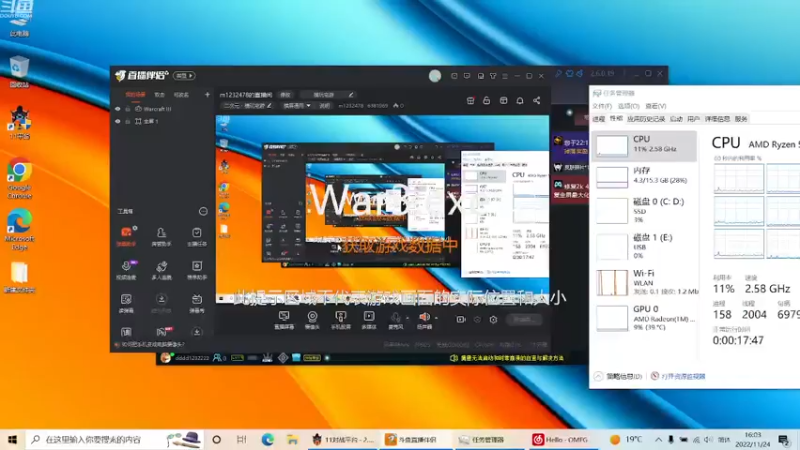800x450 pixels.
Task: Open the 选项(O) menu in Task Manager
Action: pyautogui.click(x=628, y=106)
